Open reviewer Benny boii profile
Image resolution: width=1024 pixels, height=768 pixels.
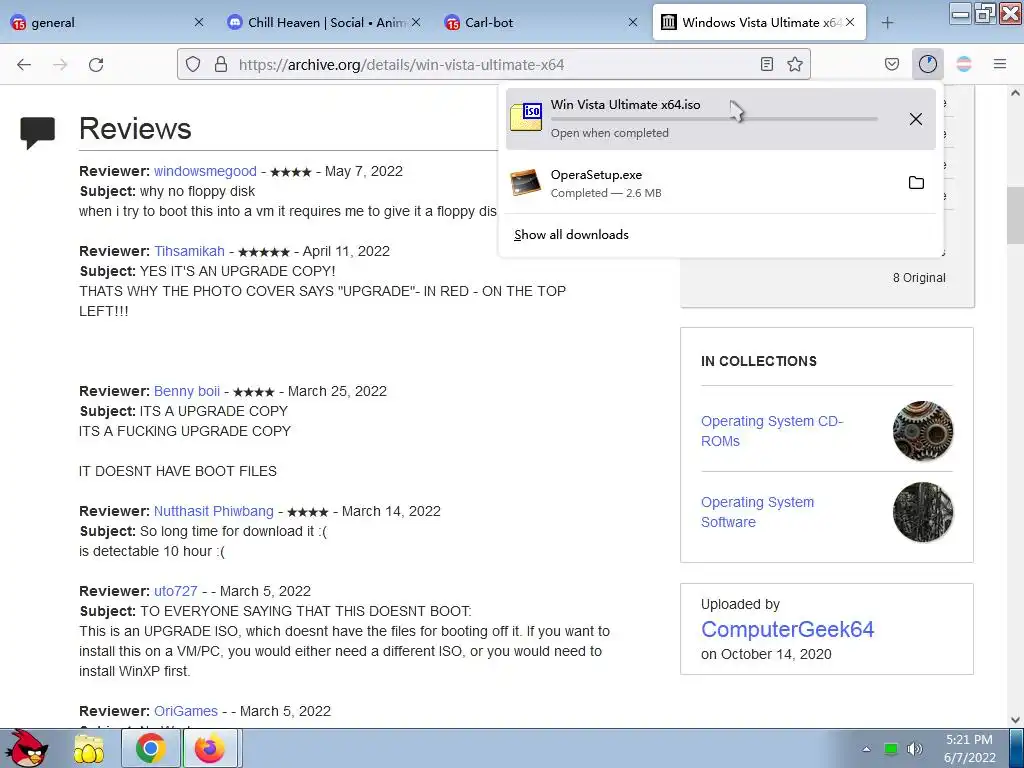click(x=187, y=391)
